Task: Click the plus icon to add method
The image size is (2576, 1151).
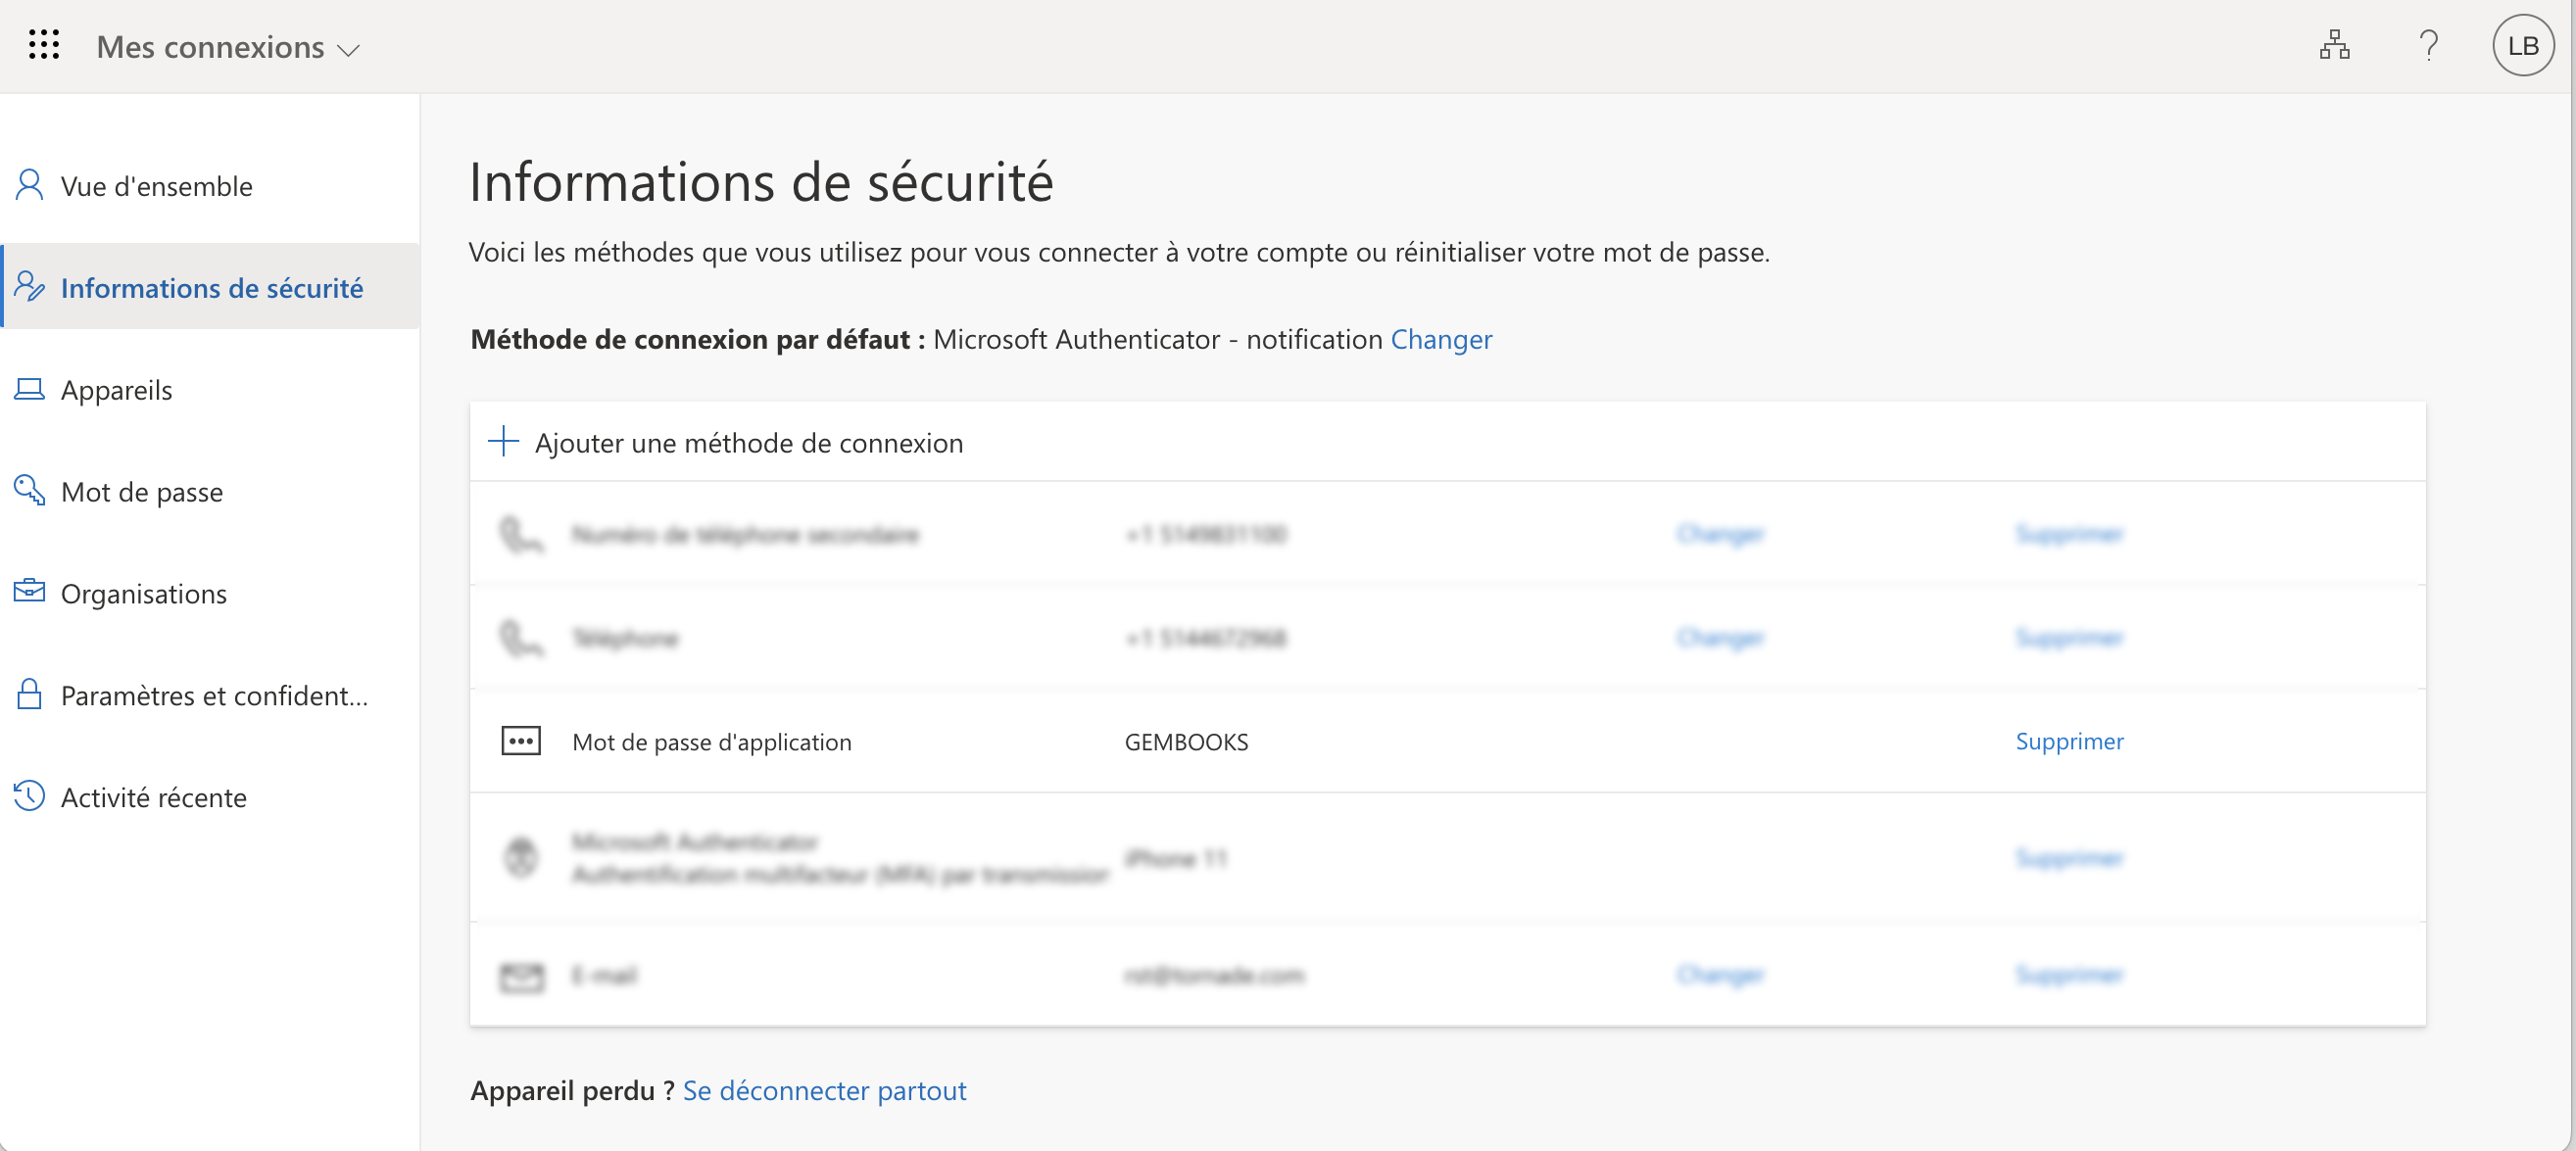Action: click(503, 441)
